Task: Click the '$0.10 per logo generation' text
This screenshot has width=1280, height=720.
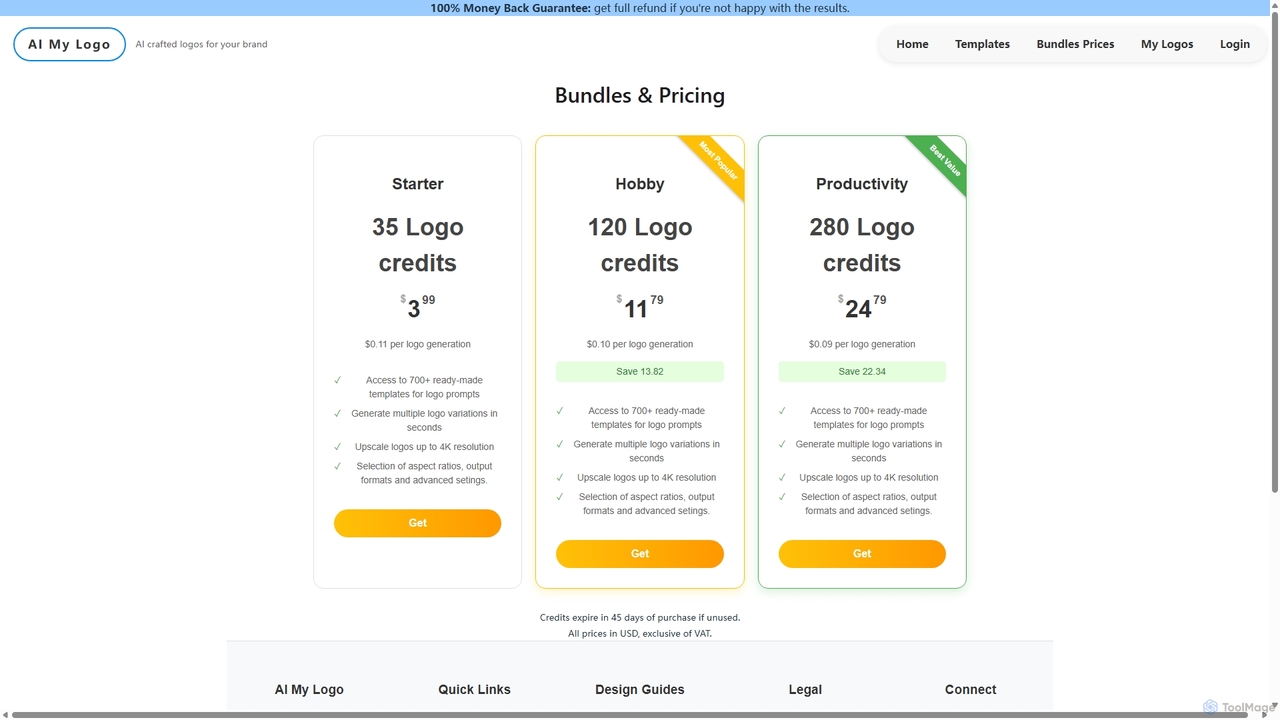Action: [640, 344]
